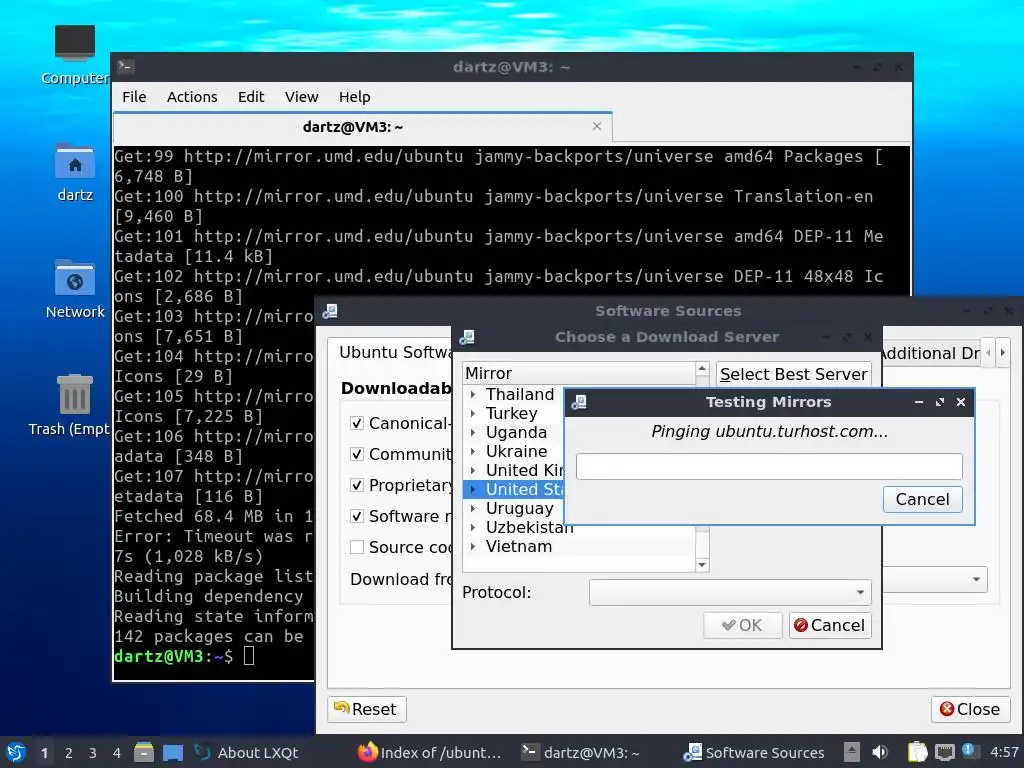
Task: Cancel the Choose a Download Server dialog
Action: pyautogui.click(x=830, y=625)
